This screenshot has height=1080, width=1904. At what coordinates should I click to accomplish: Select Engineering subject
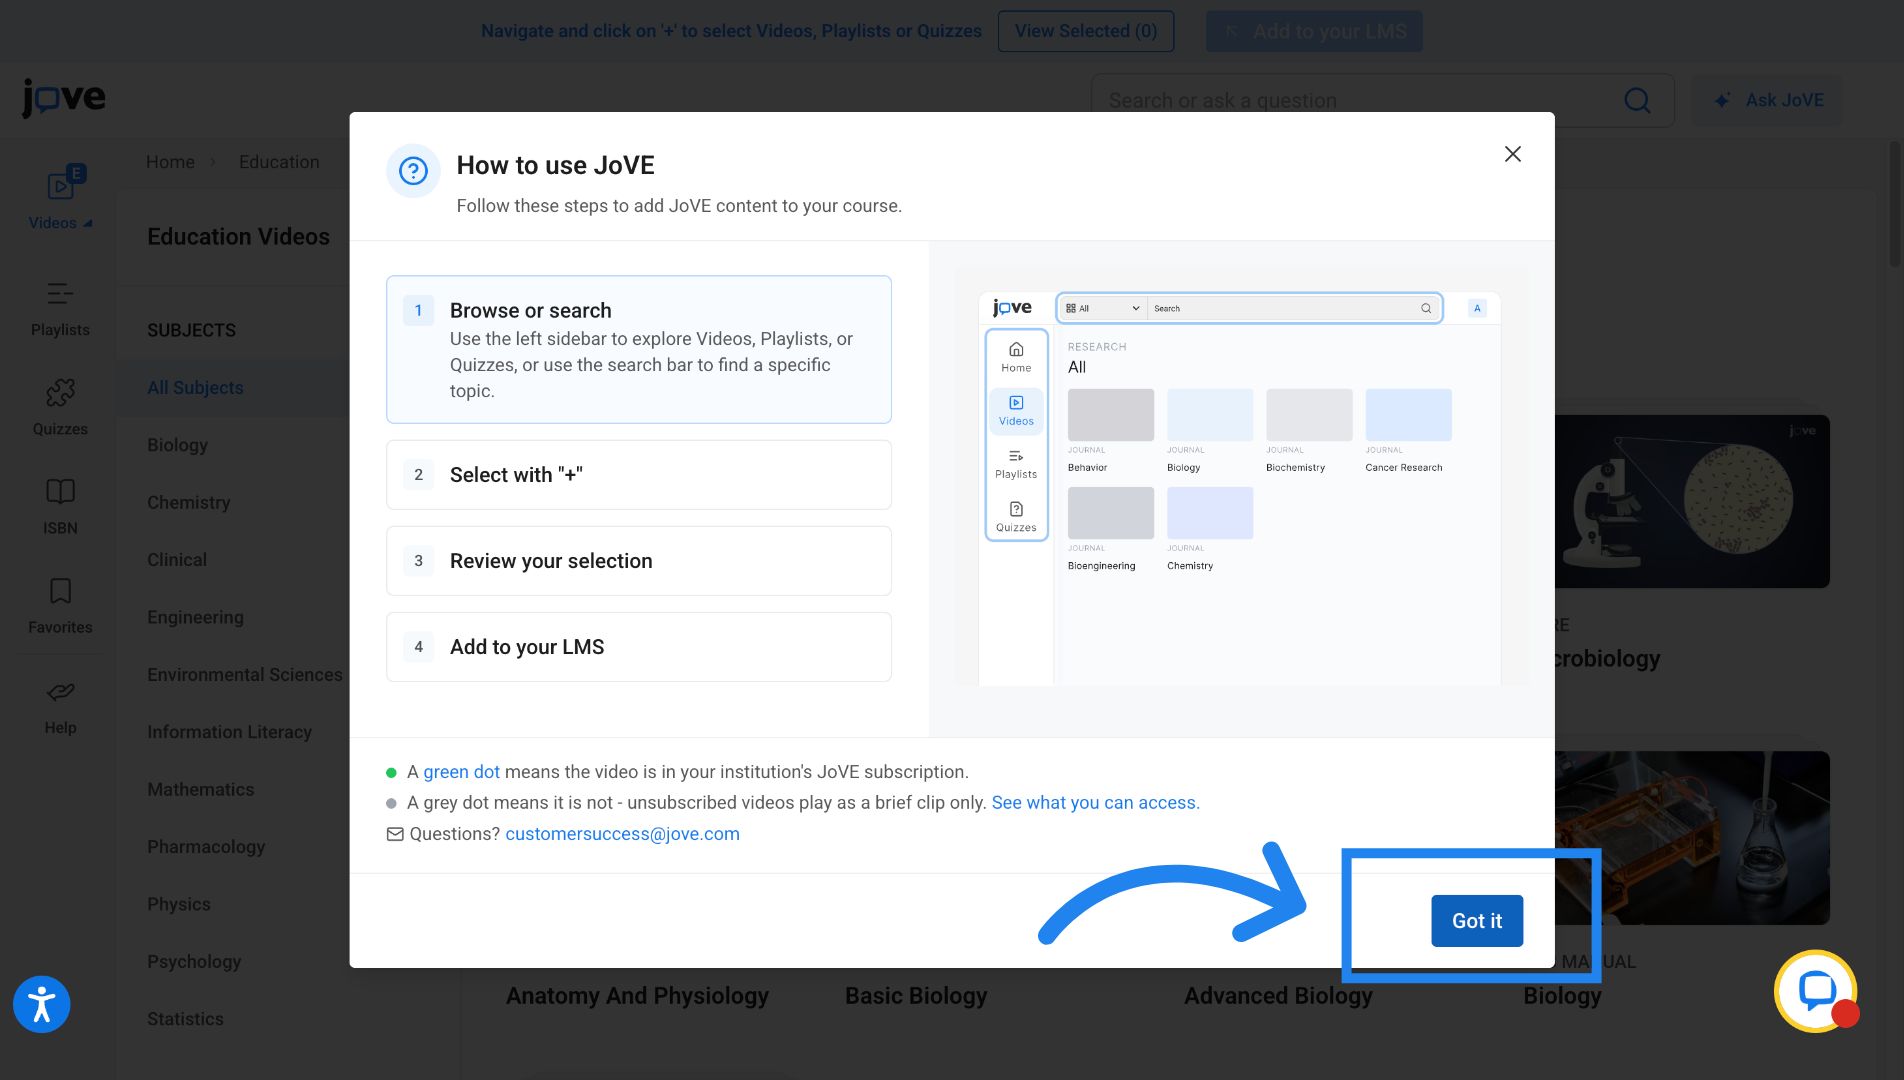[195, 617]
